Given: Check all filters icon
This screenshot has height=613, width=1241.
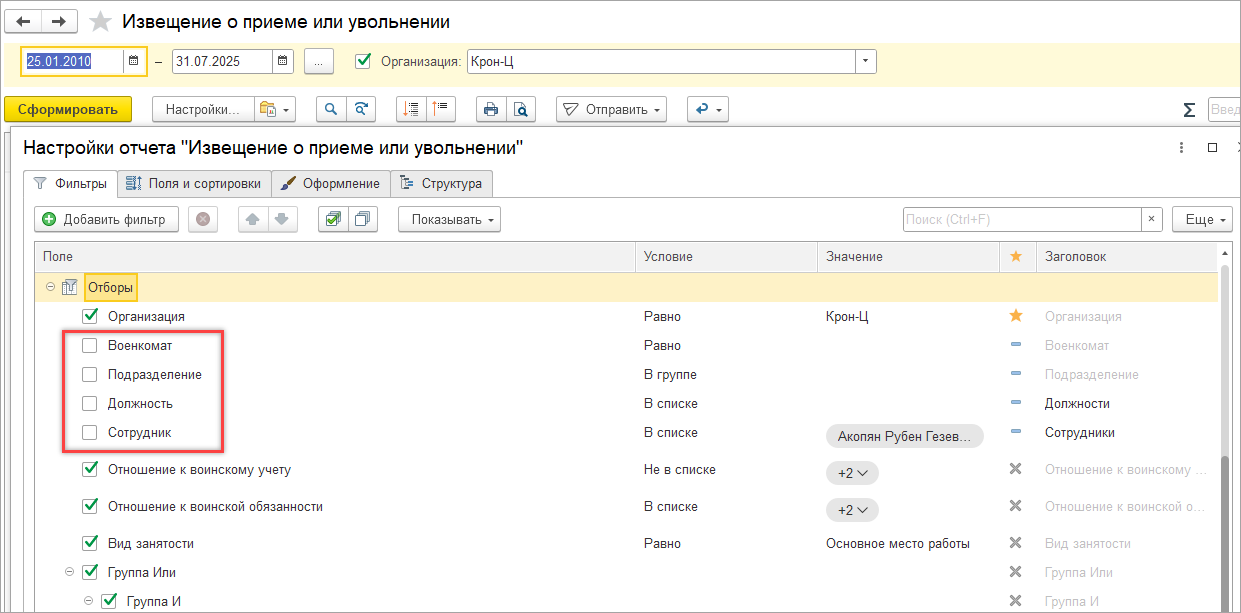Looking at the screenshot, I should [333, 219].
